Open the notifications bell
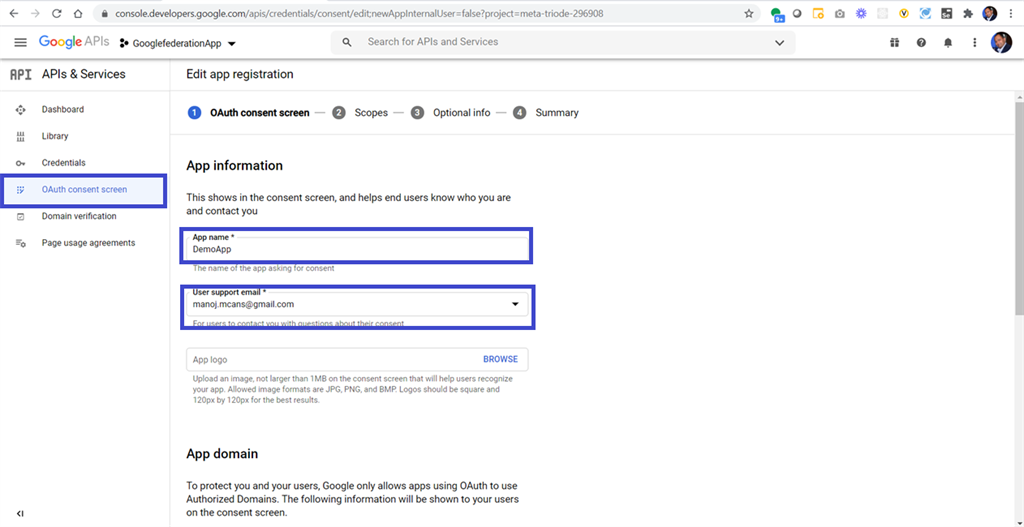 pos(948,42)
